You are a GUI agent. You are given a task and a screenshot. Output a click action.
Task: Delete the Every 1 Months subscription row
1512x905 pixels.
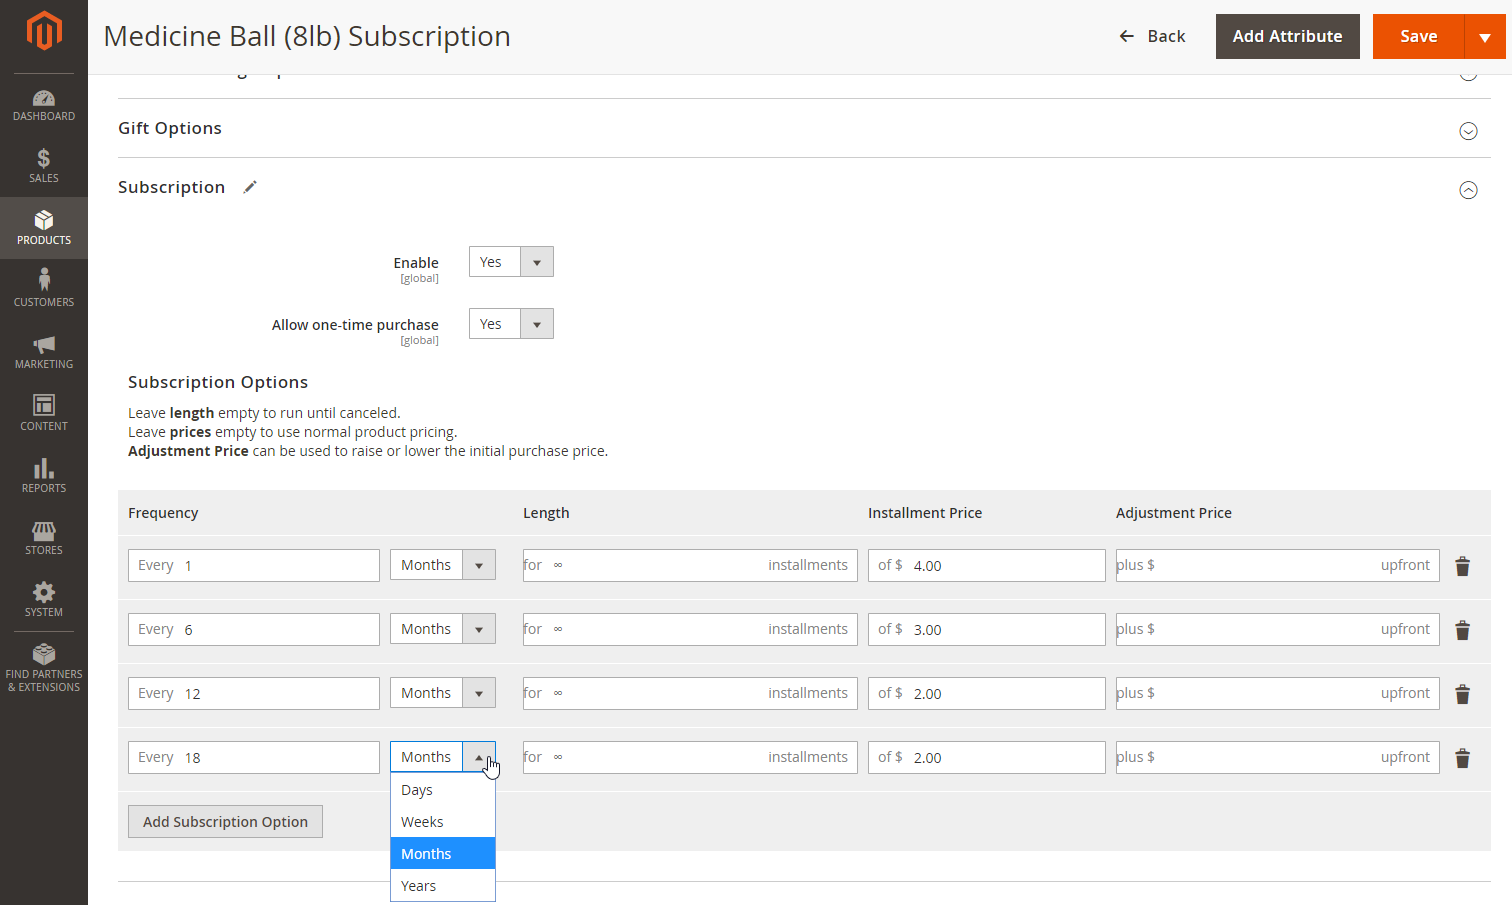pos(1462,566)
